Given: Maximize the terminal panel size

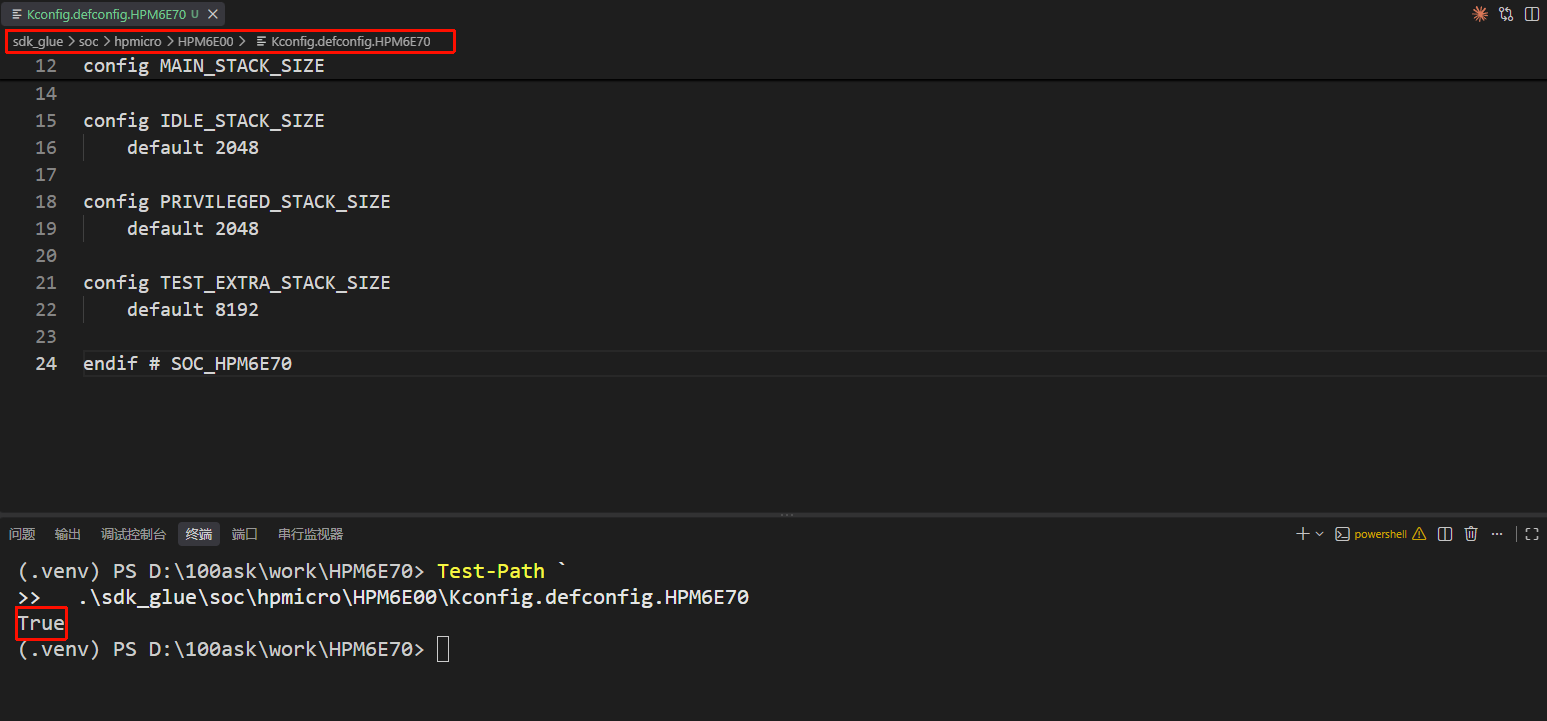Looking at the screenshot, I should point(1532,534).
